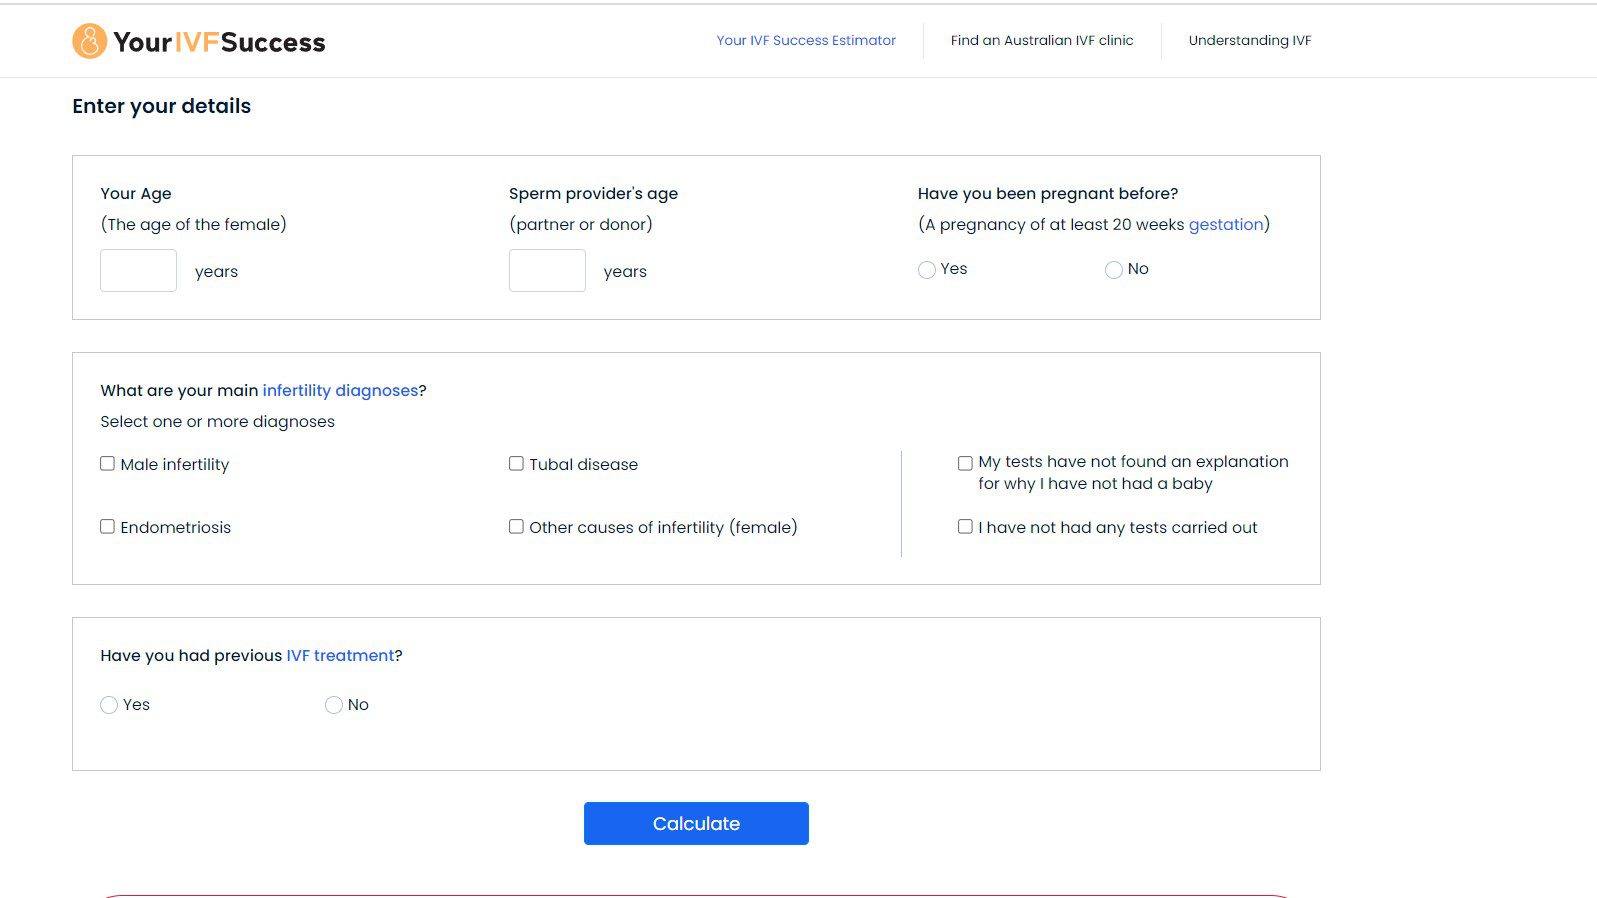Choose No for previous IVF treatment
Screen dimensions: 1597x898
334,705
